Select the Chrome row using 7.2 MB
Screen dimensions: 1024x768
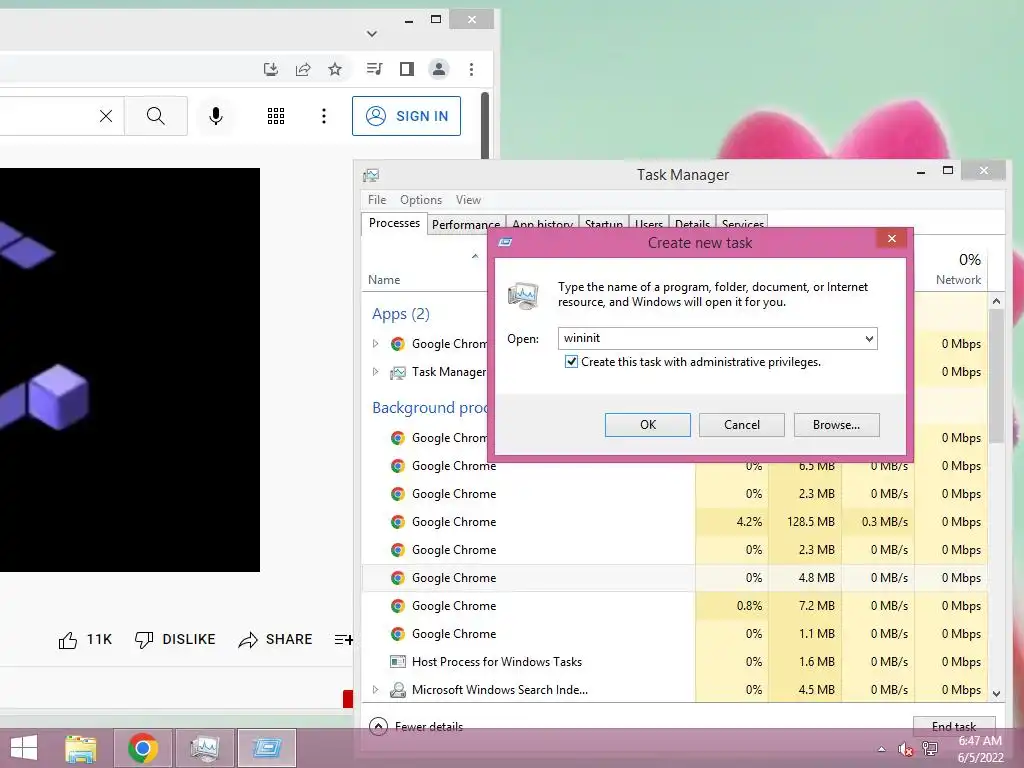[675, 606]
